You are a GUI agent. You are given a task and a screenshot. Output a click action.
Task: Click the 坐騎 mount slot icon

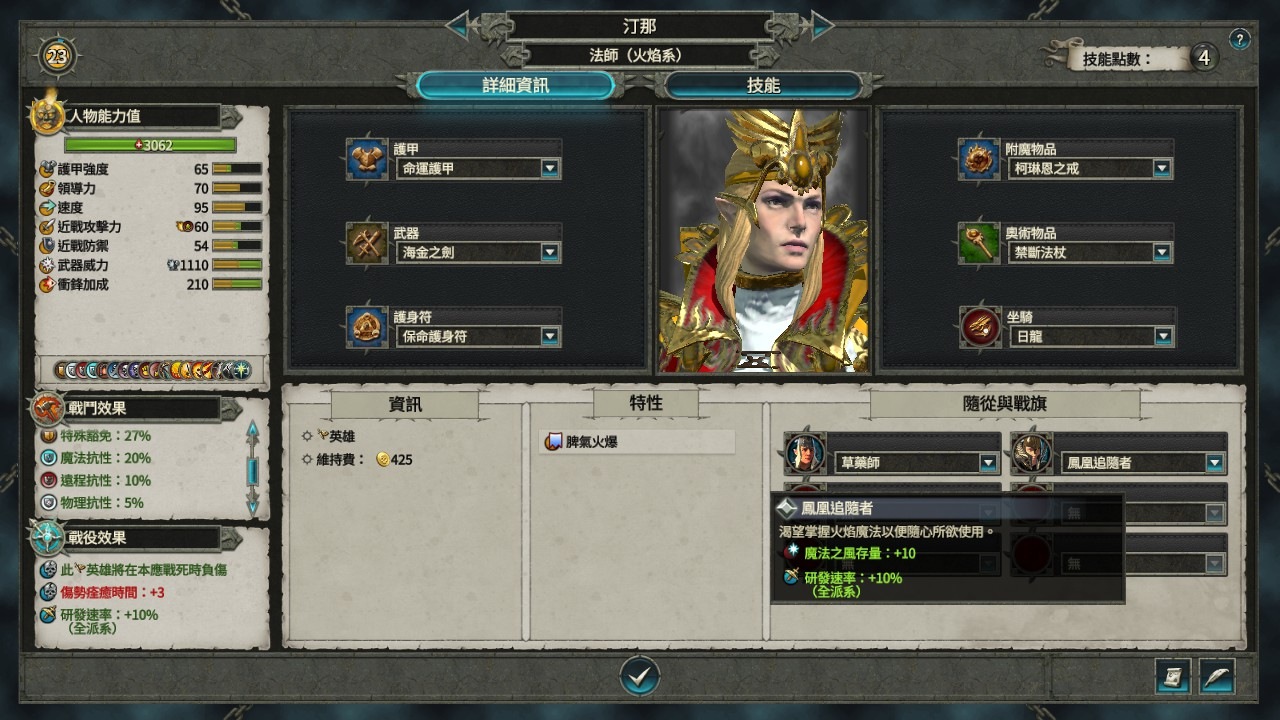point(979,327)
